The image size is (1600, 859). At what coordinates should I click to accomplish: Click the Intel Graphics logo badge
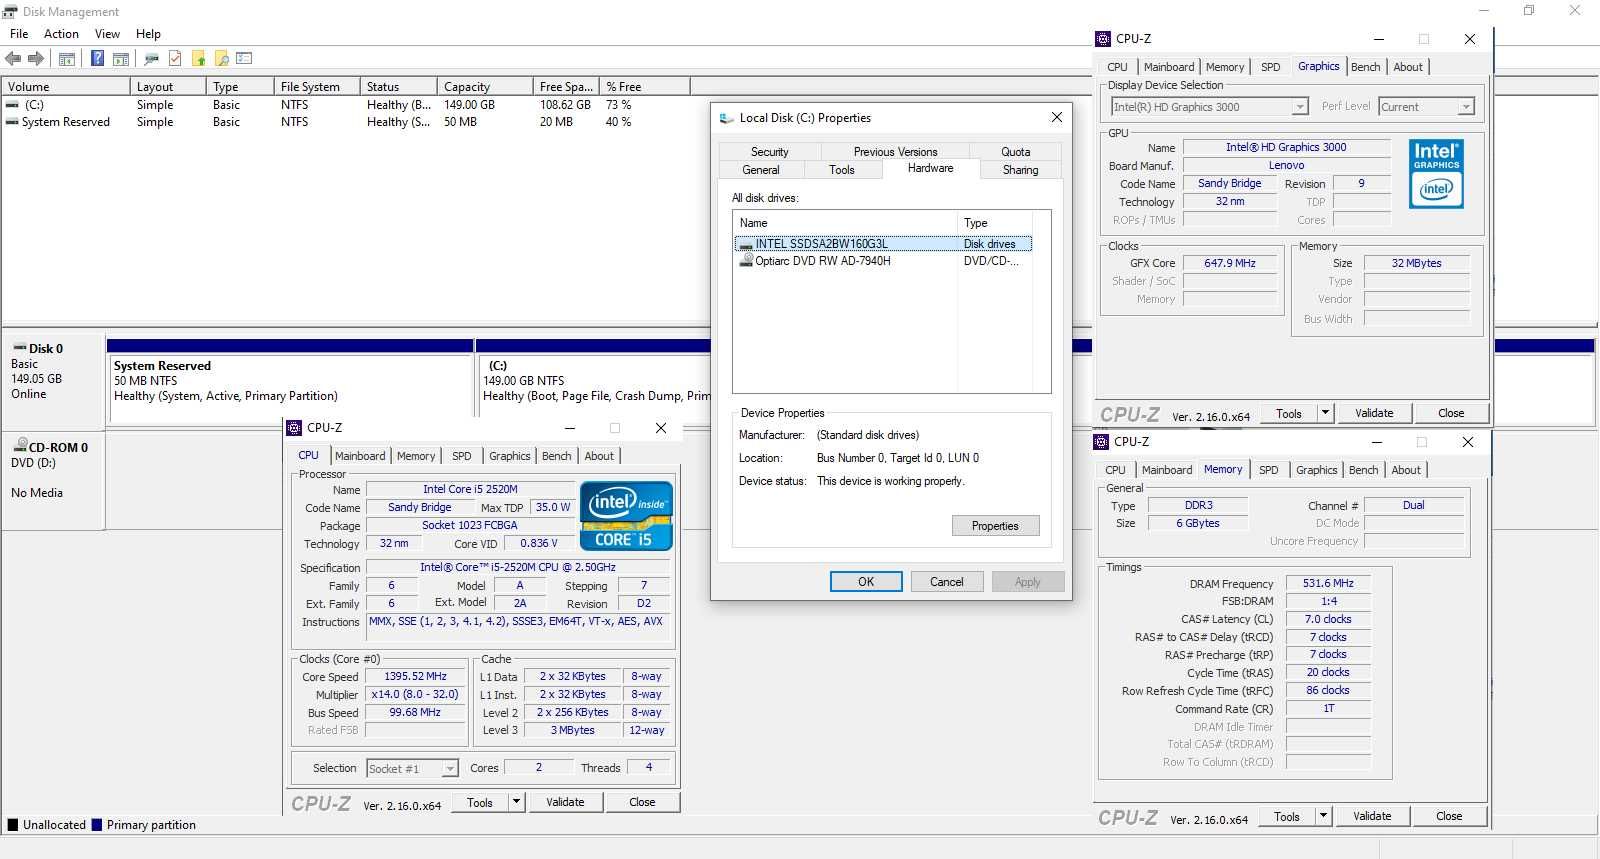click(1436, 174)
